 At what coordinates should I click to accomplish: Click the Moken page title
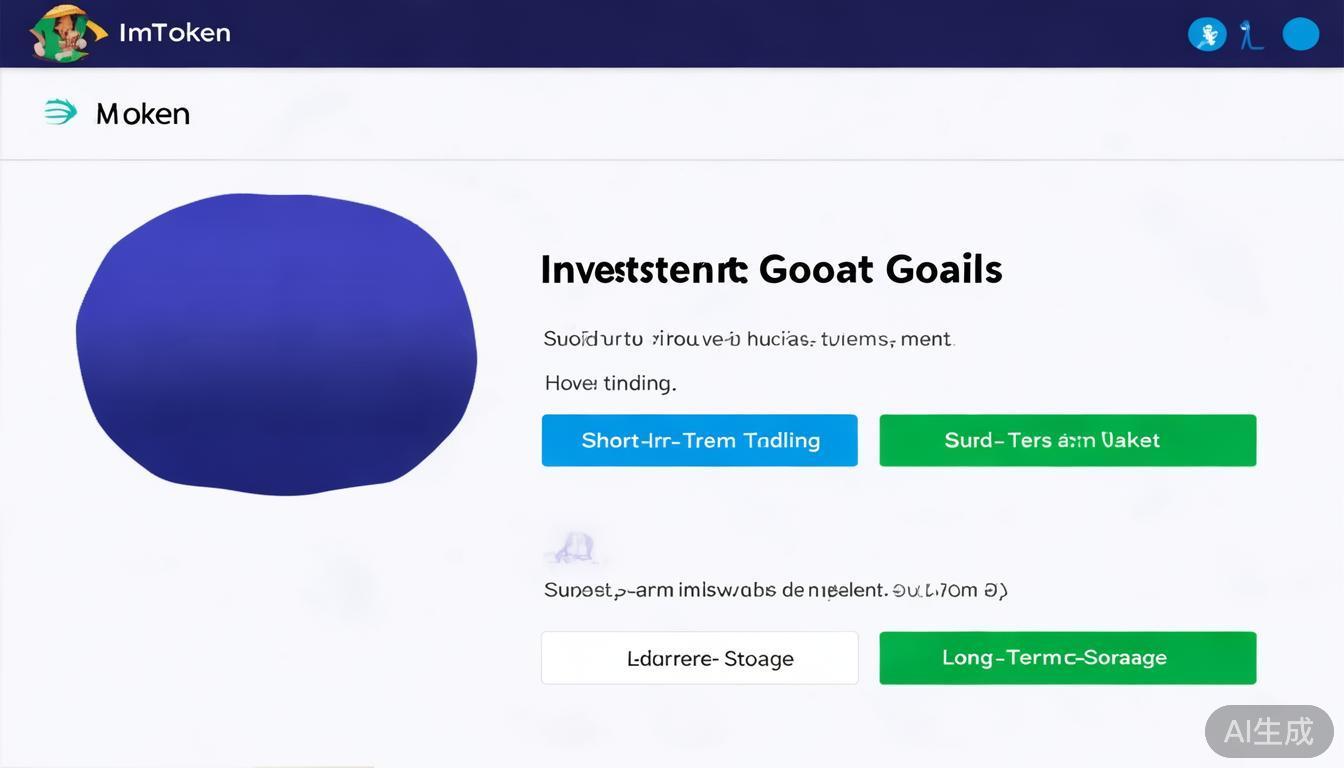[143, 114]
